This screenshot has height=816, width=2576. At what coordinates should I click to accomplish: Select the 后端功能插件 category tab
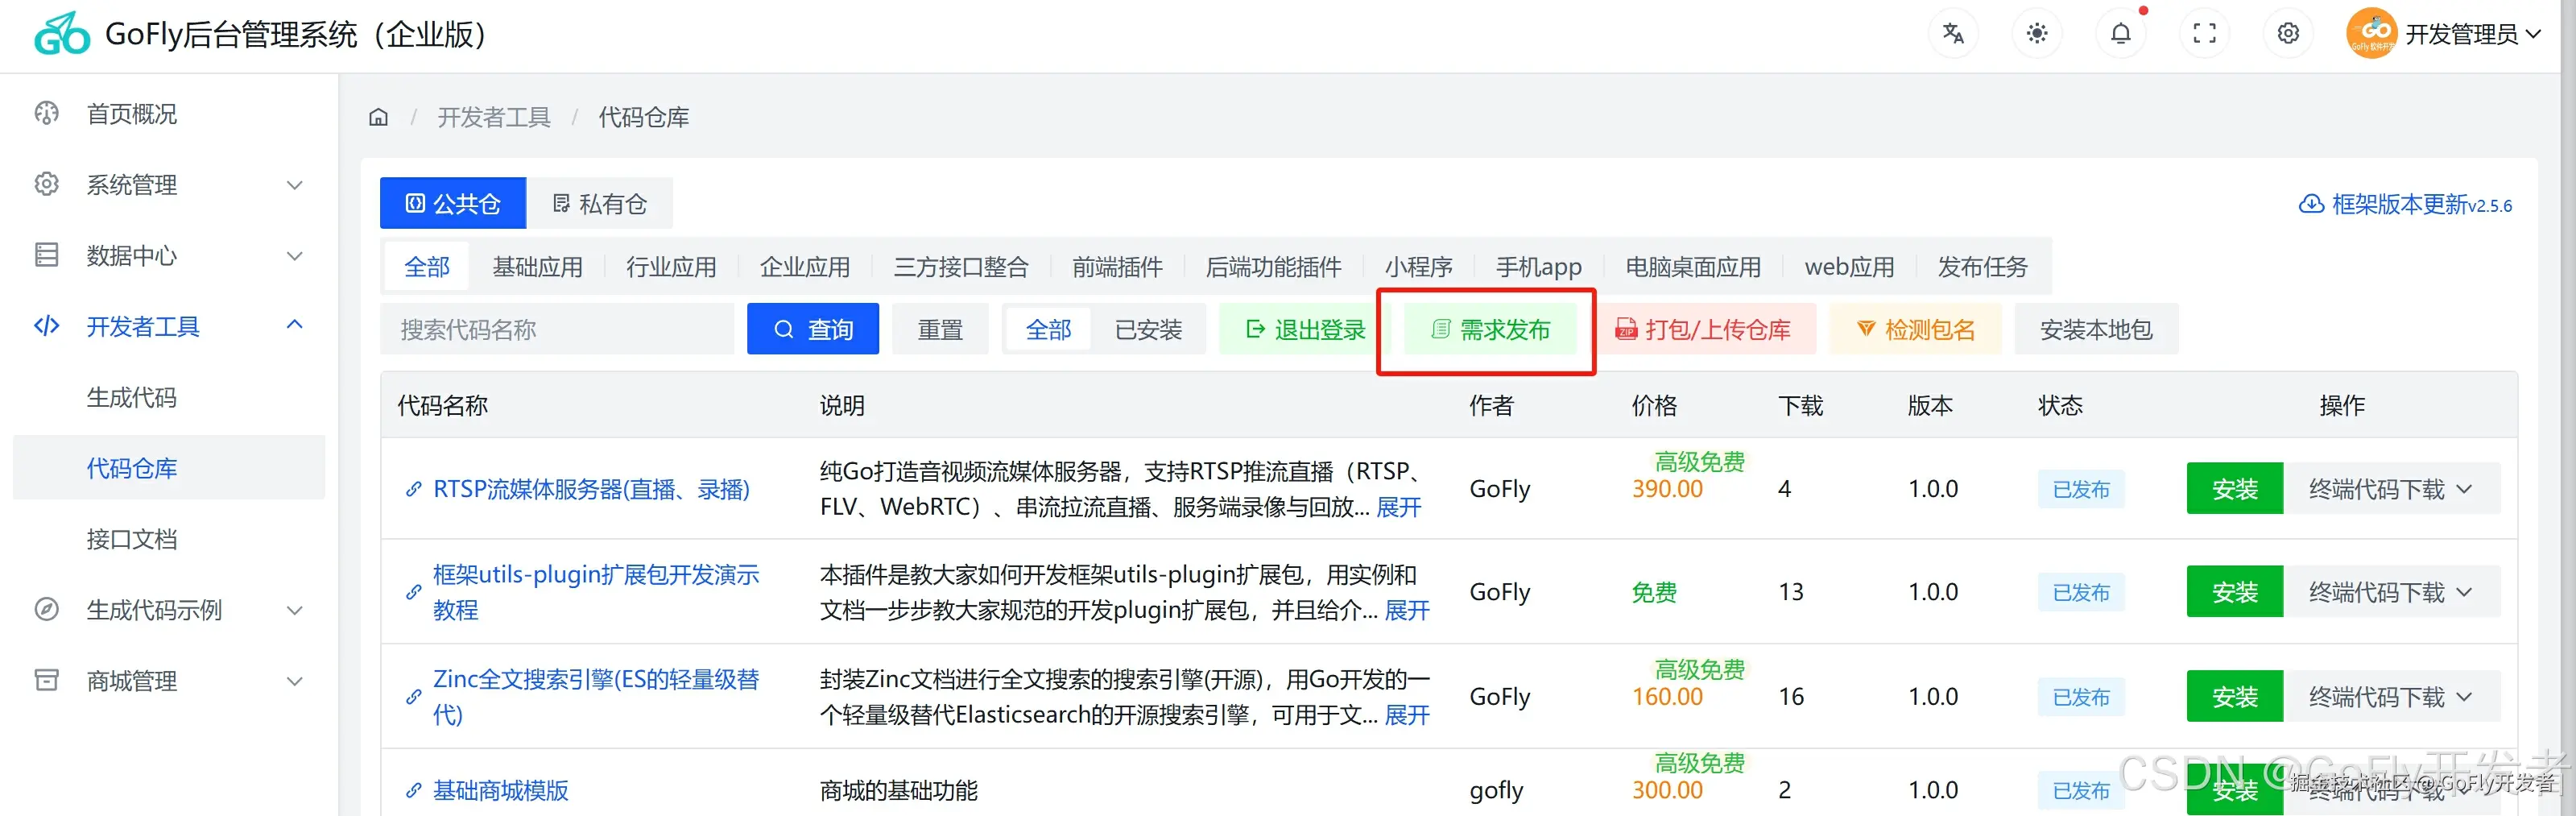pyautogui.click(x=1273, y=267)
